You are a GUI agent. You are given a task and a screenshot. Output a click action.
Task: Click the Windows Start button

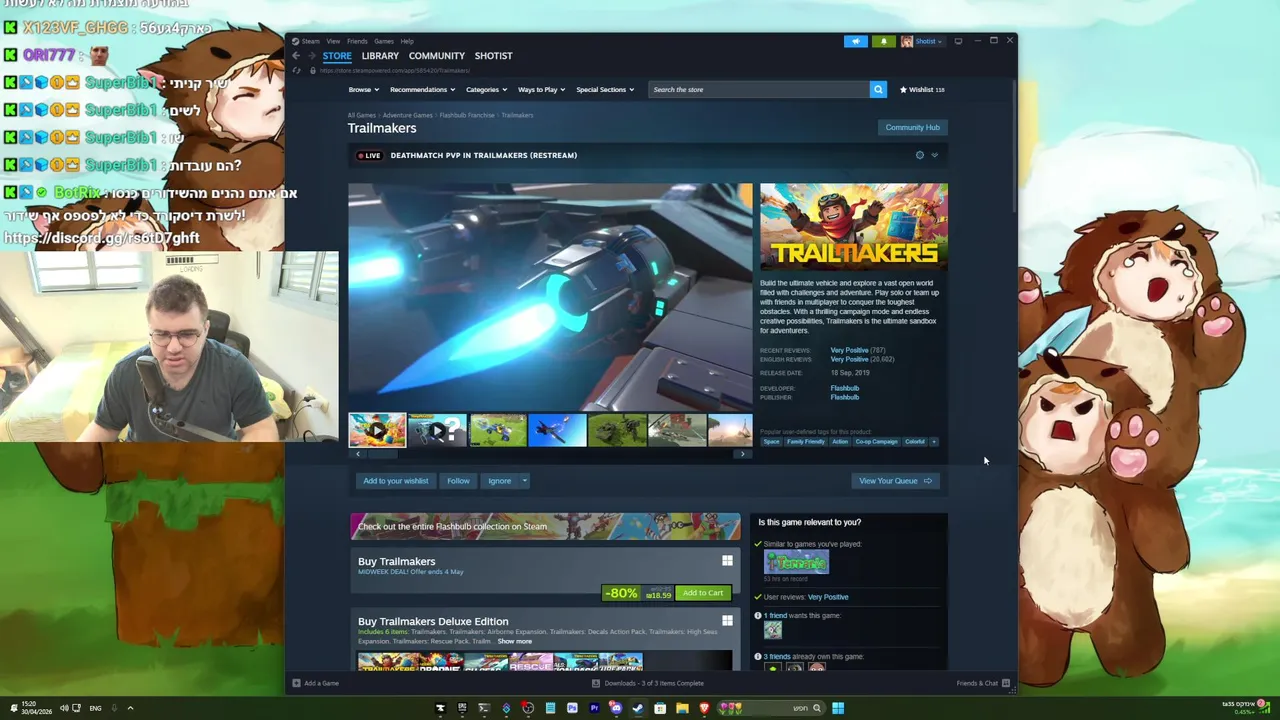coord(838,708)
